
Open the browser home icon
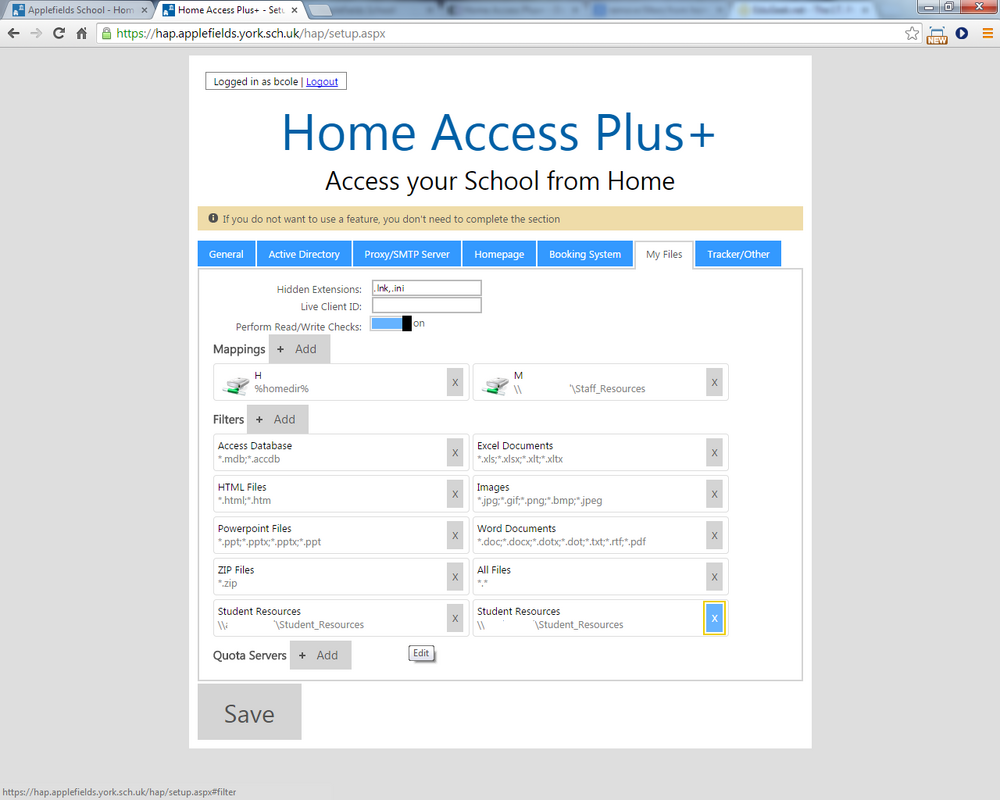[x=82, y=33]
